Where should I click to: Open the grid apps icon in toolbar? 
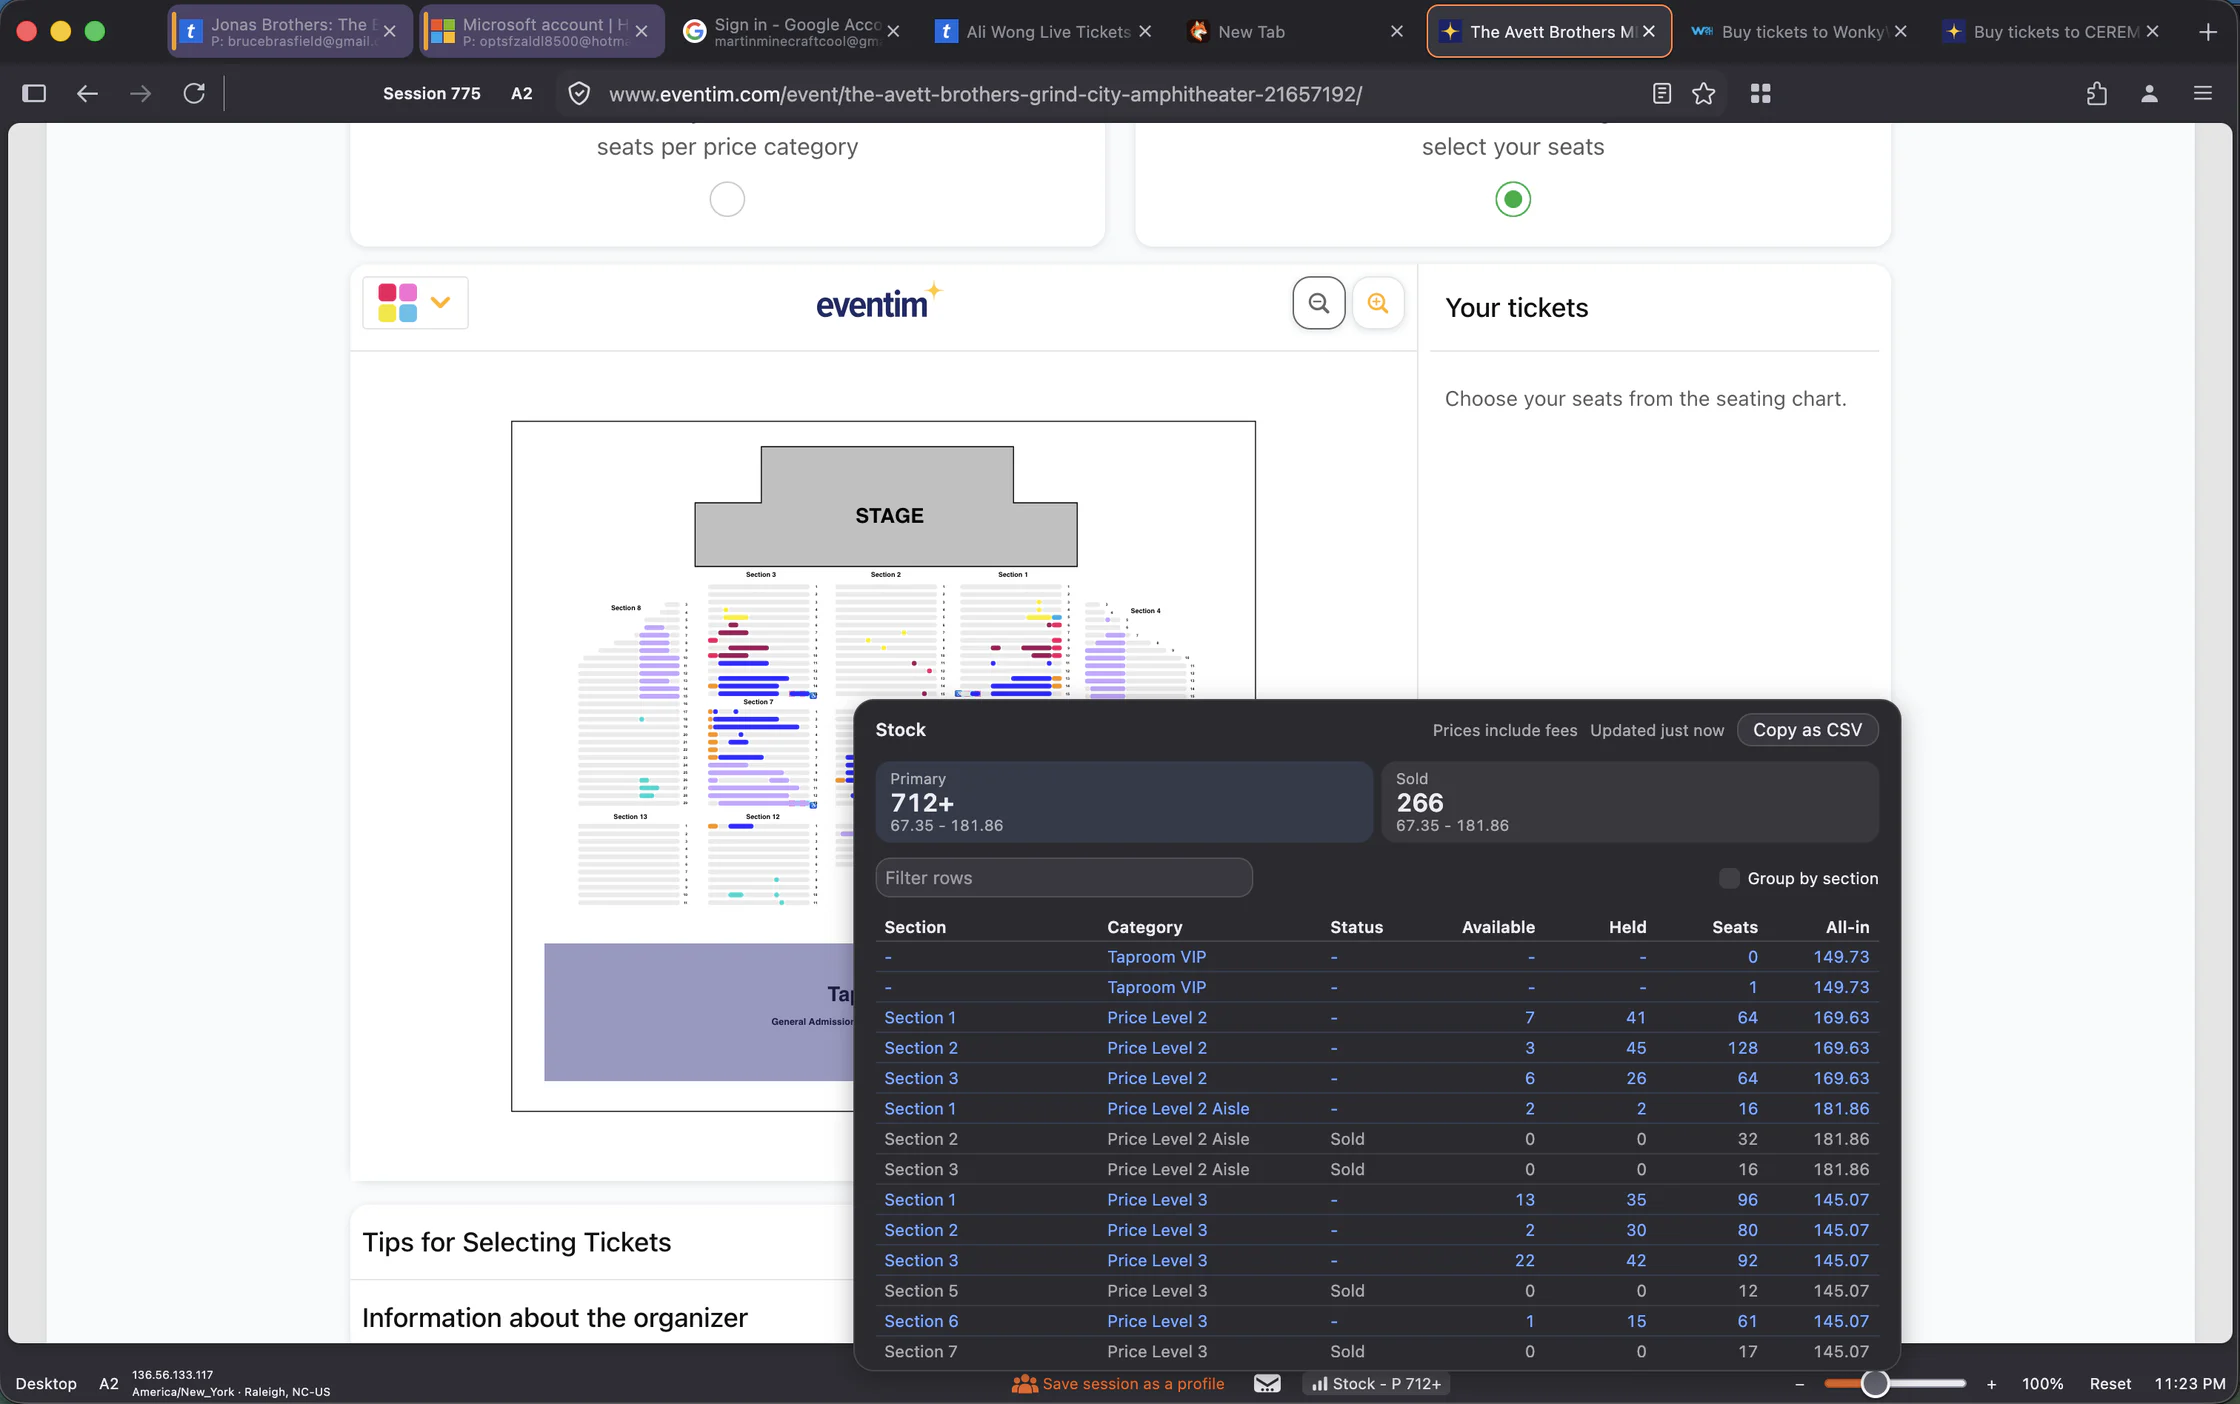[x=1761, y=94]
